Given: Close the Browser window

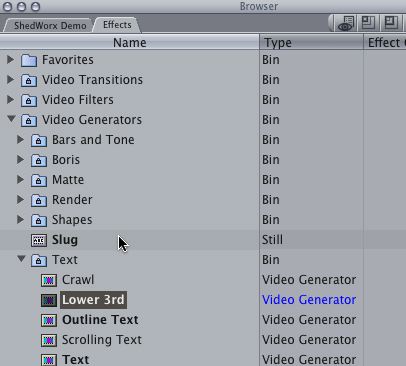Looking at the screenshot, I should [x=7, y=6].
